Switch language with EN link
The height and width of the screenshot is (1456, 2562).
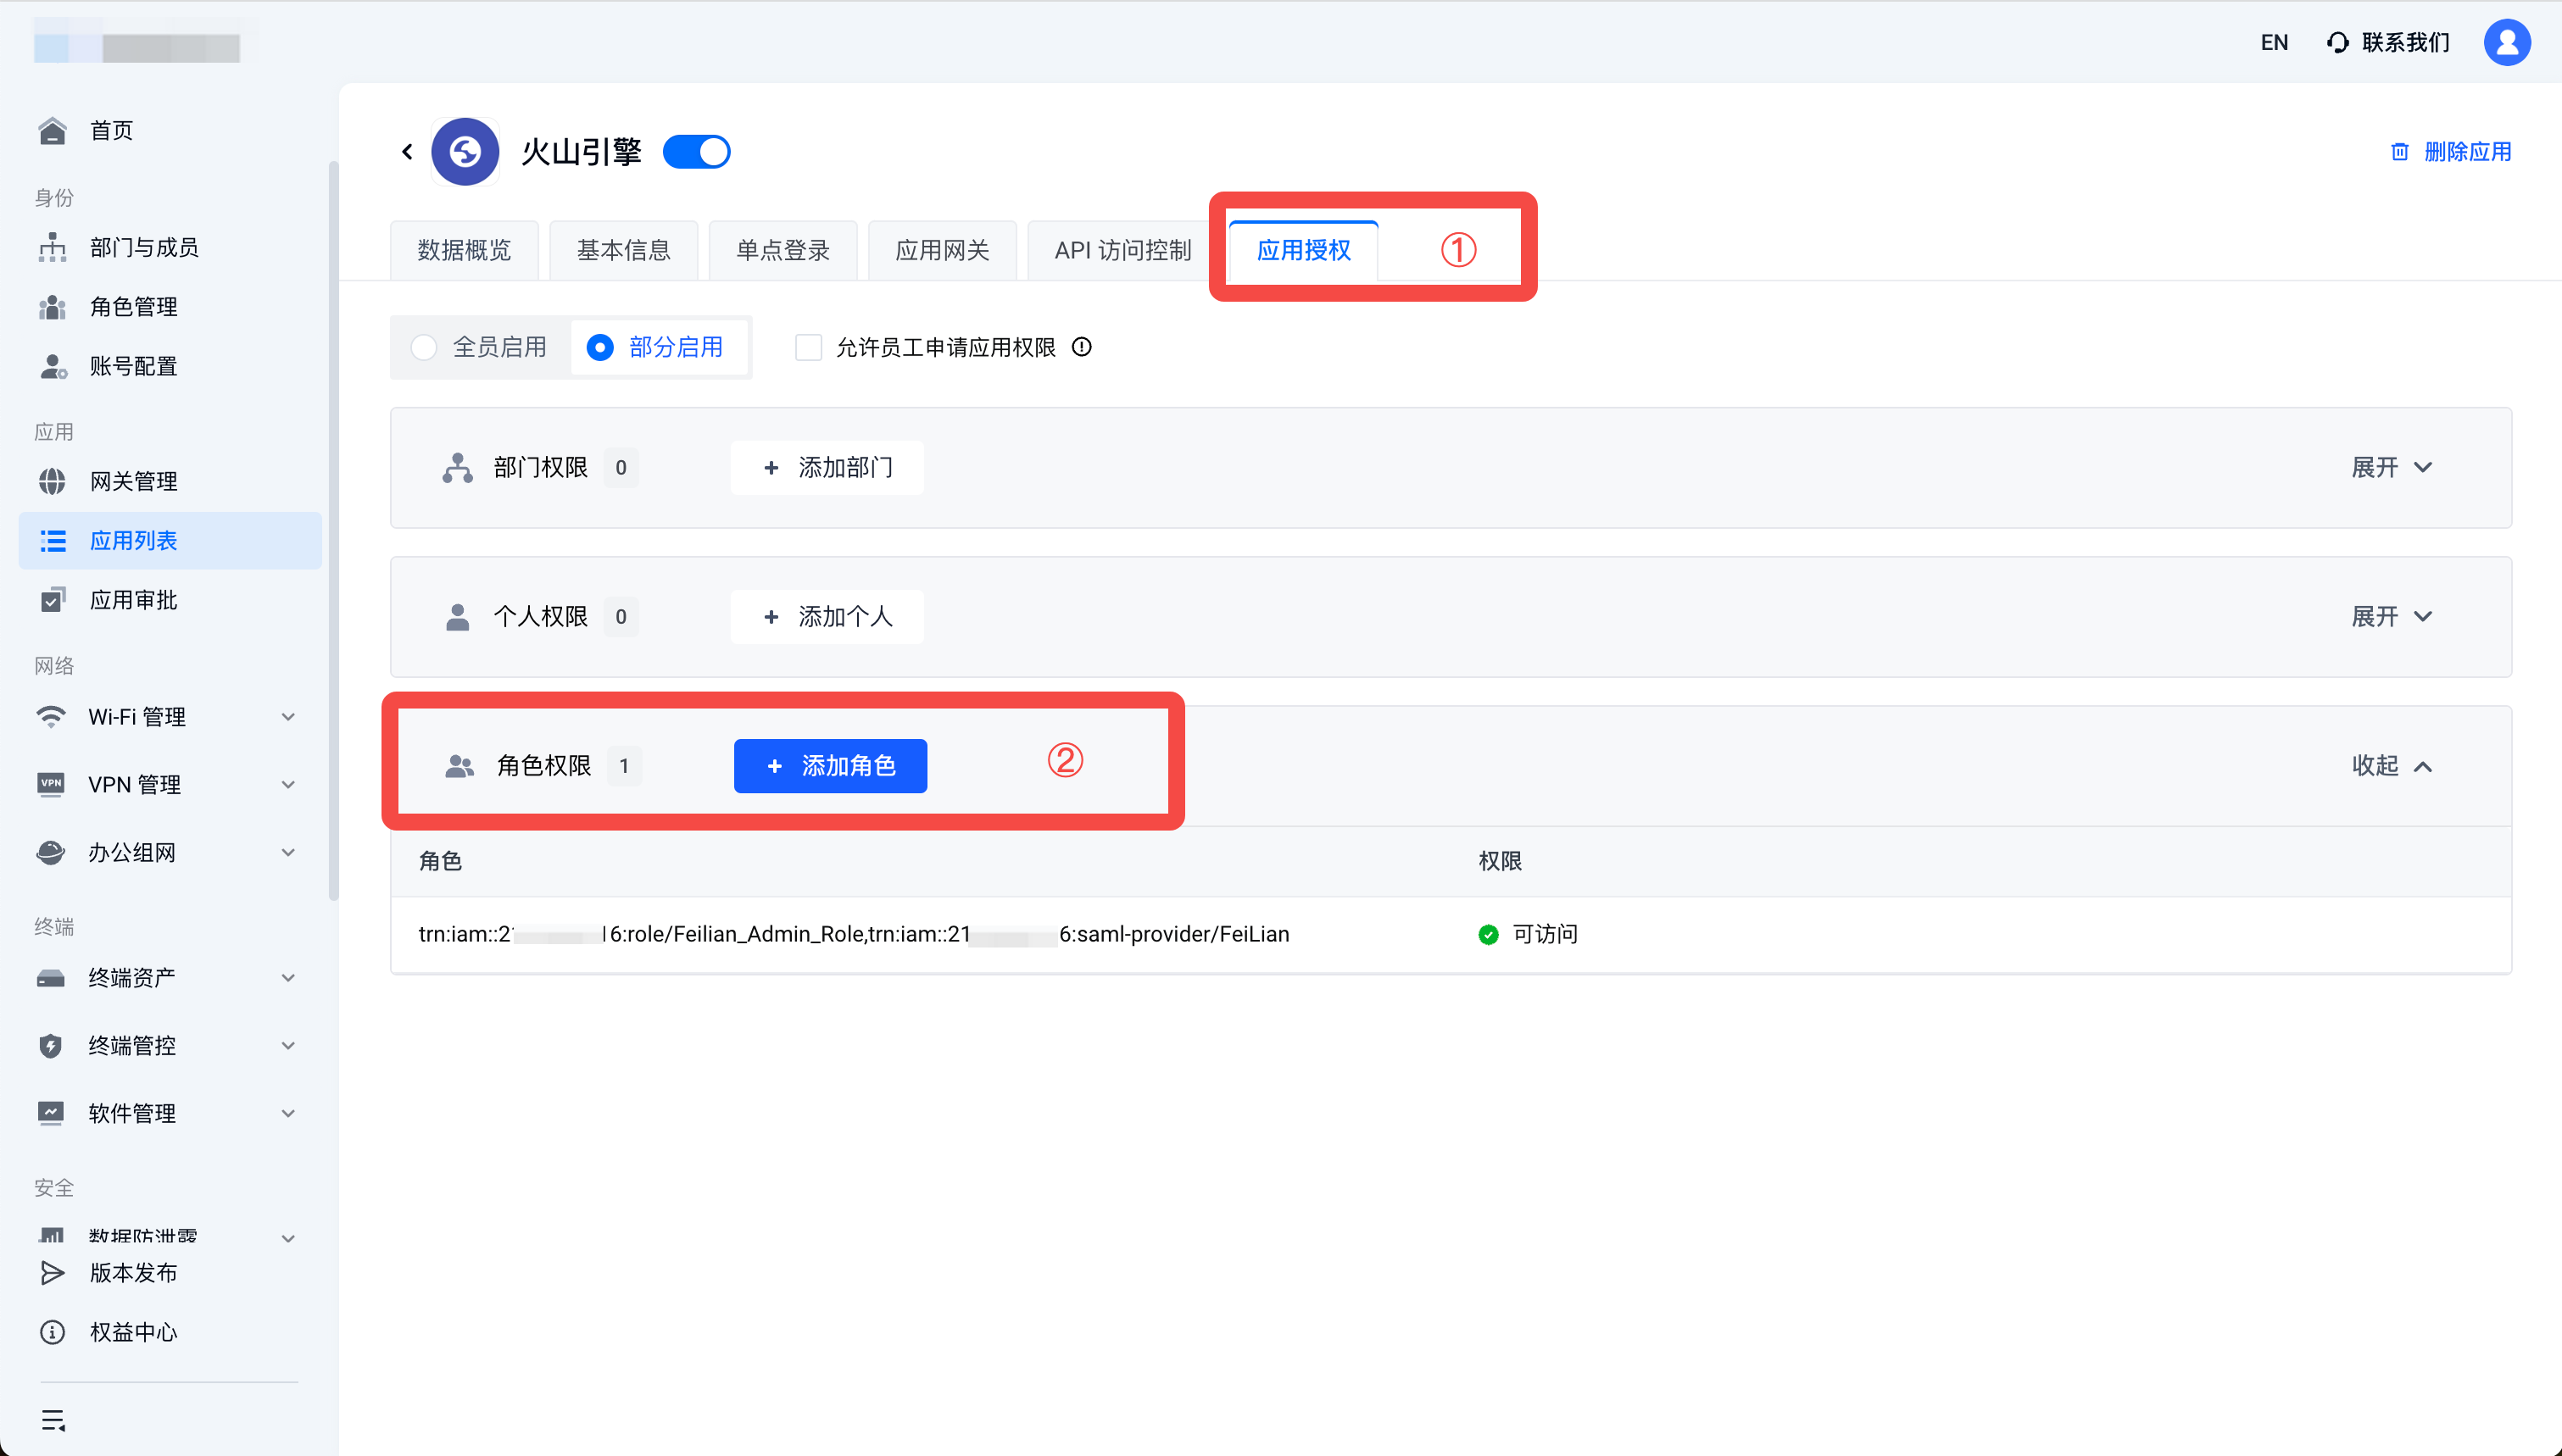pyautogui.click(x=2274, y=42)
